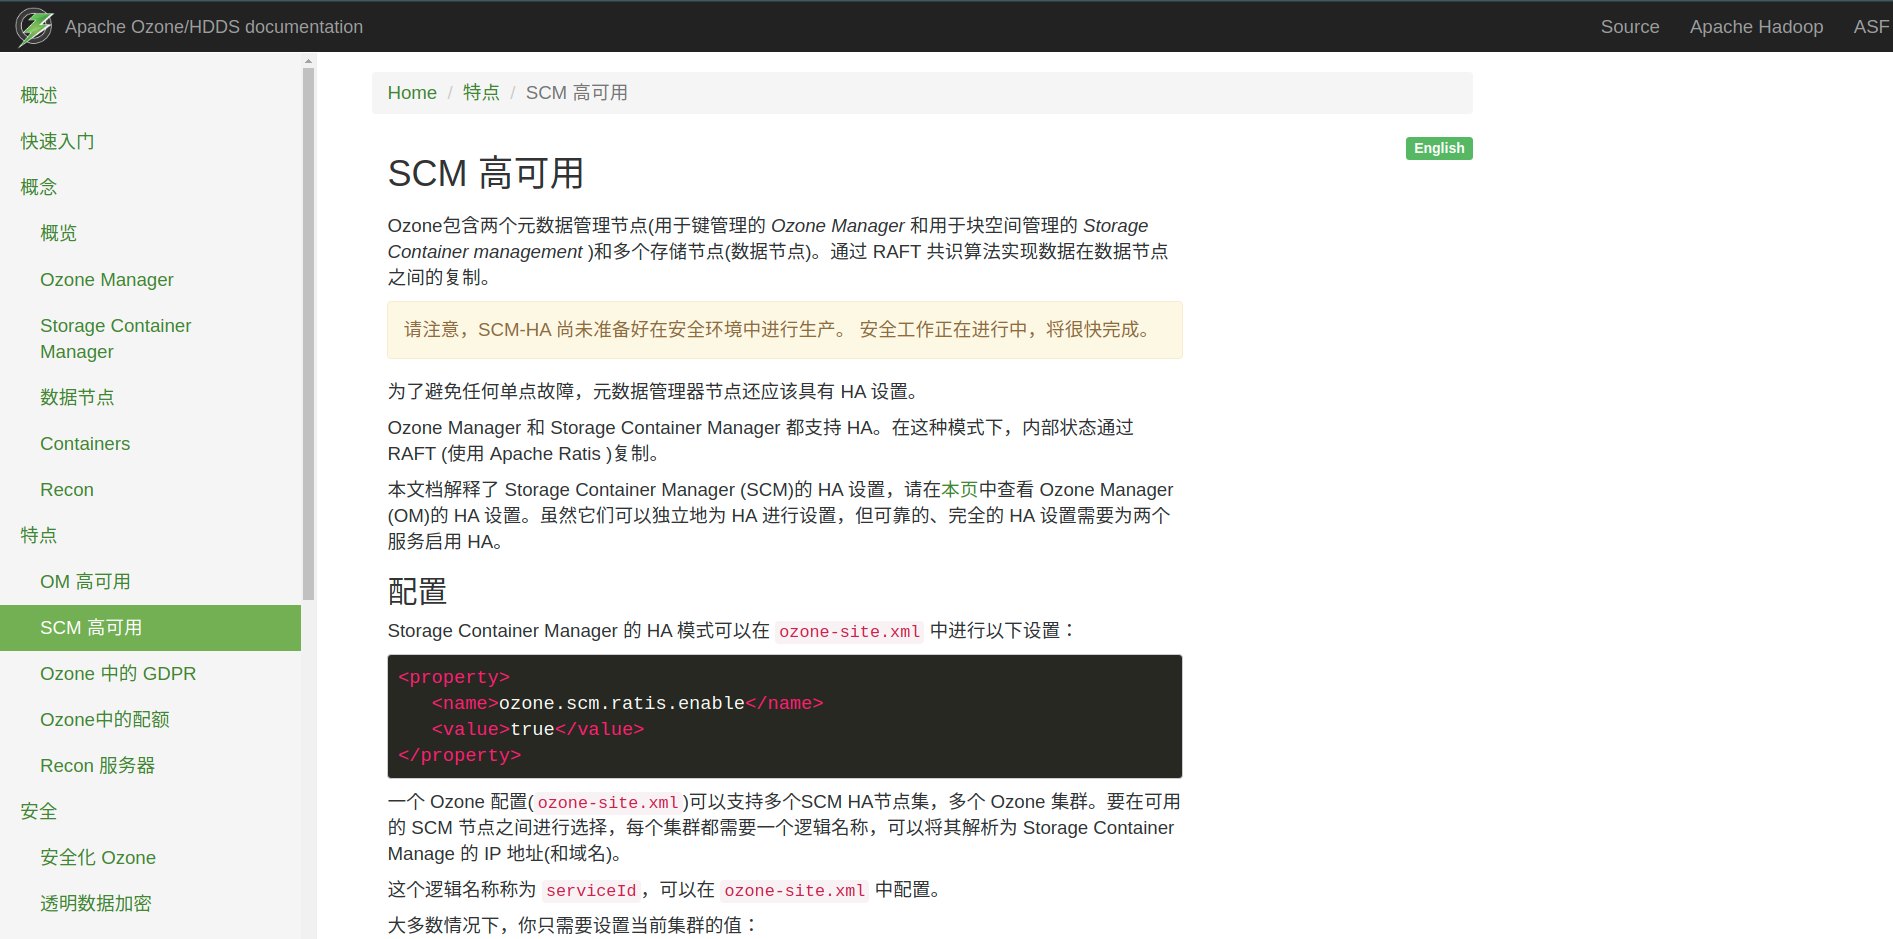Open the Source link in navbar
This screenshot has height=939, width=1893.
1629,27
